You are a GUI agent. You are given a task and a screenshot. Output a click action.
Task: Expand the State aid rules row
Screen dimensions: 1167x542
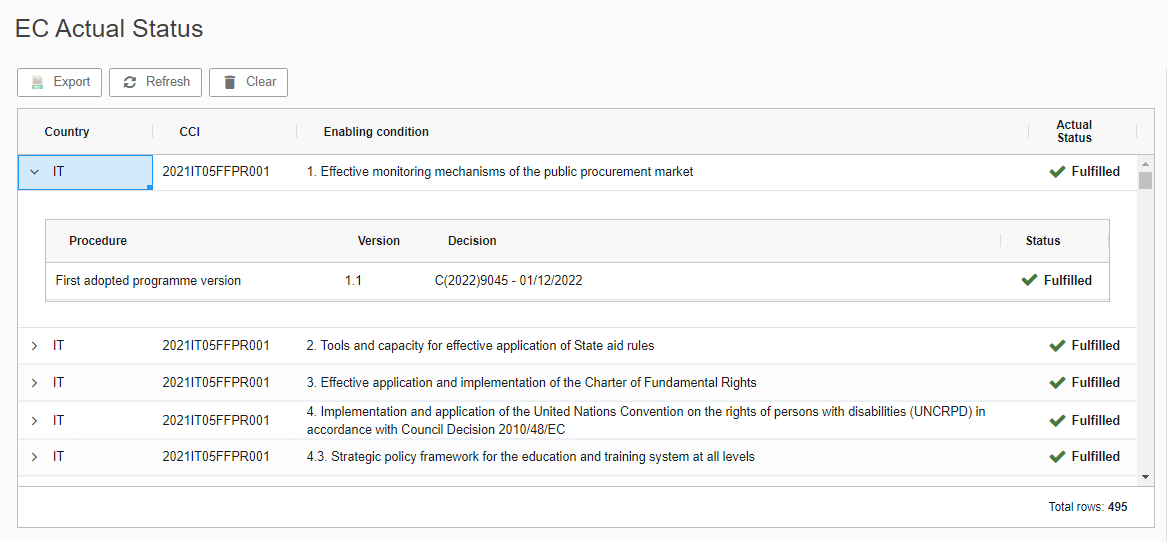pyautogui.click(x=34, y=346)
